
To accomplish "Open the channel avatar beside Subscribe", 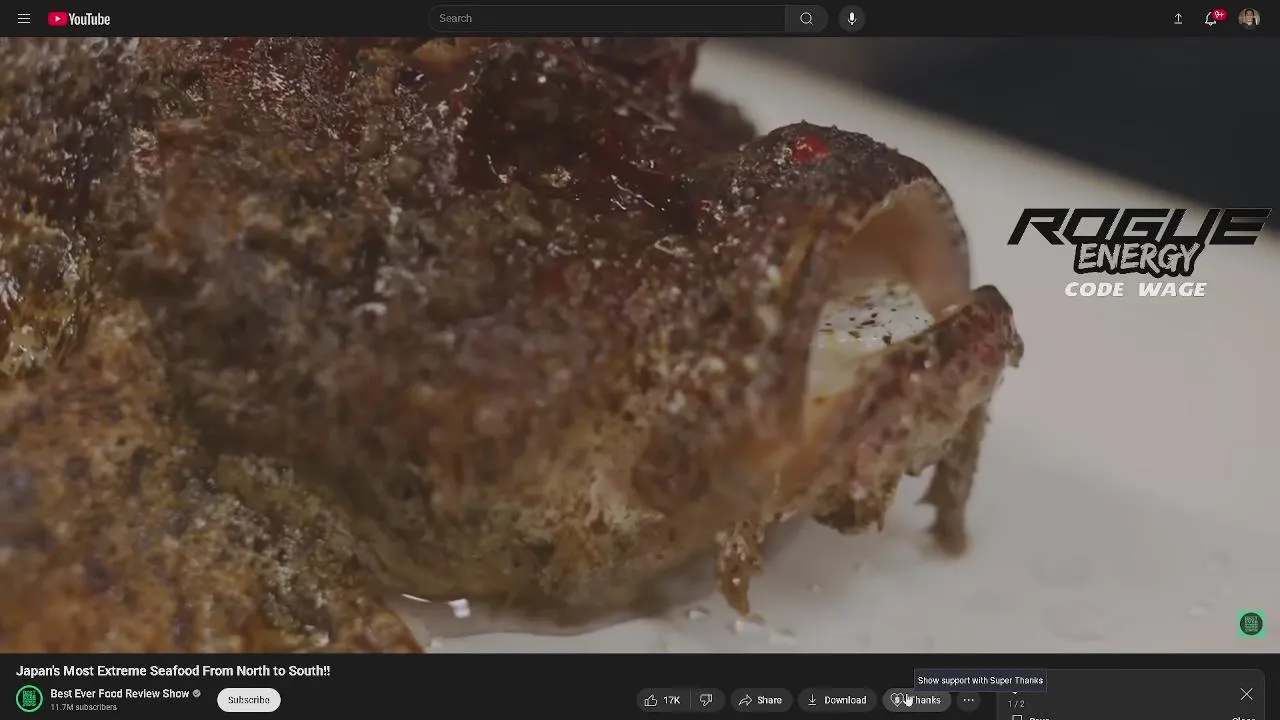I will (x=29, y=699).
